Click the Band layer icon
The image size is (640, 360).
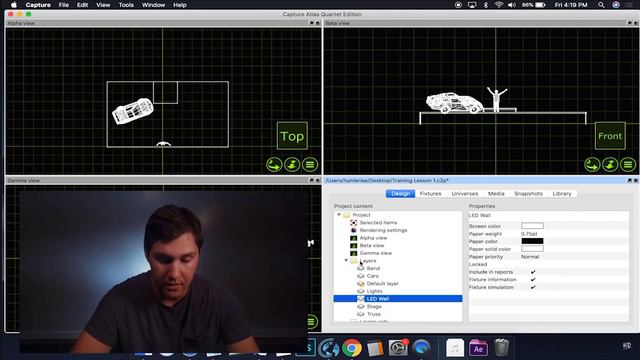coord(361,268)
